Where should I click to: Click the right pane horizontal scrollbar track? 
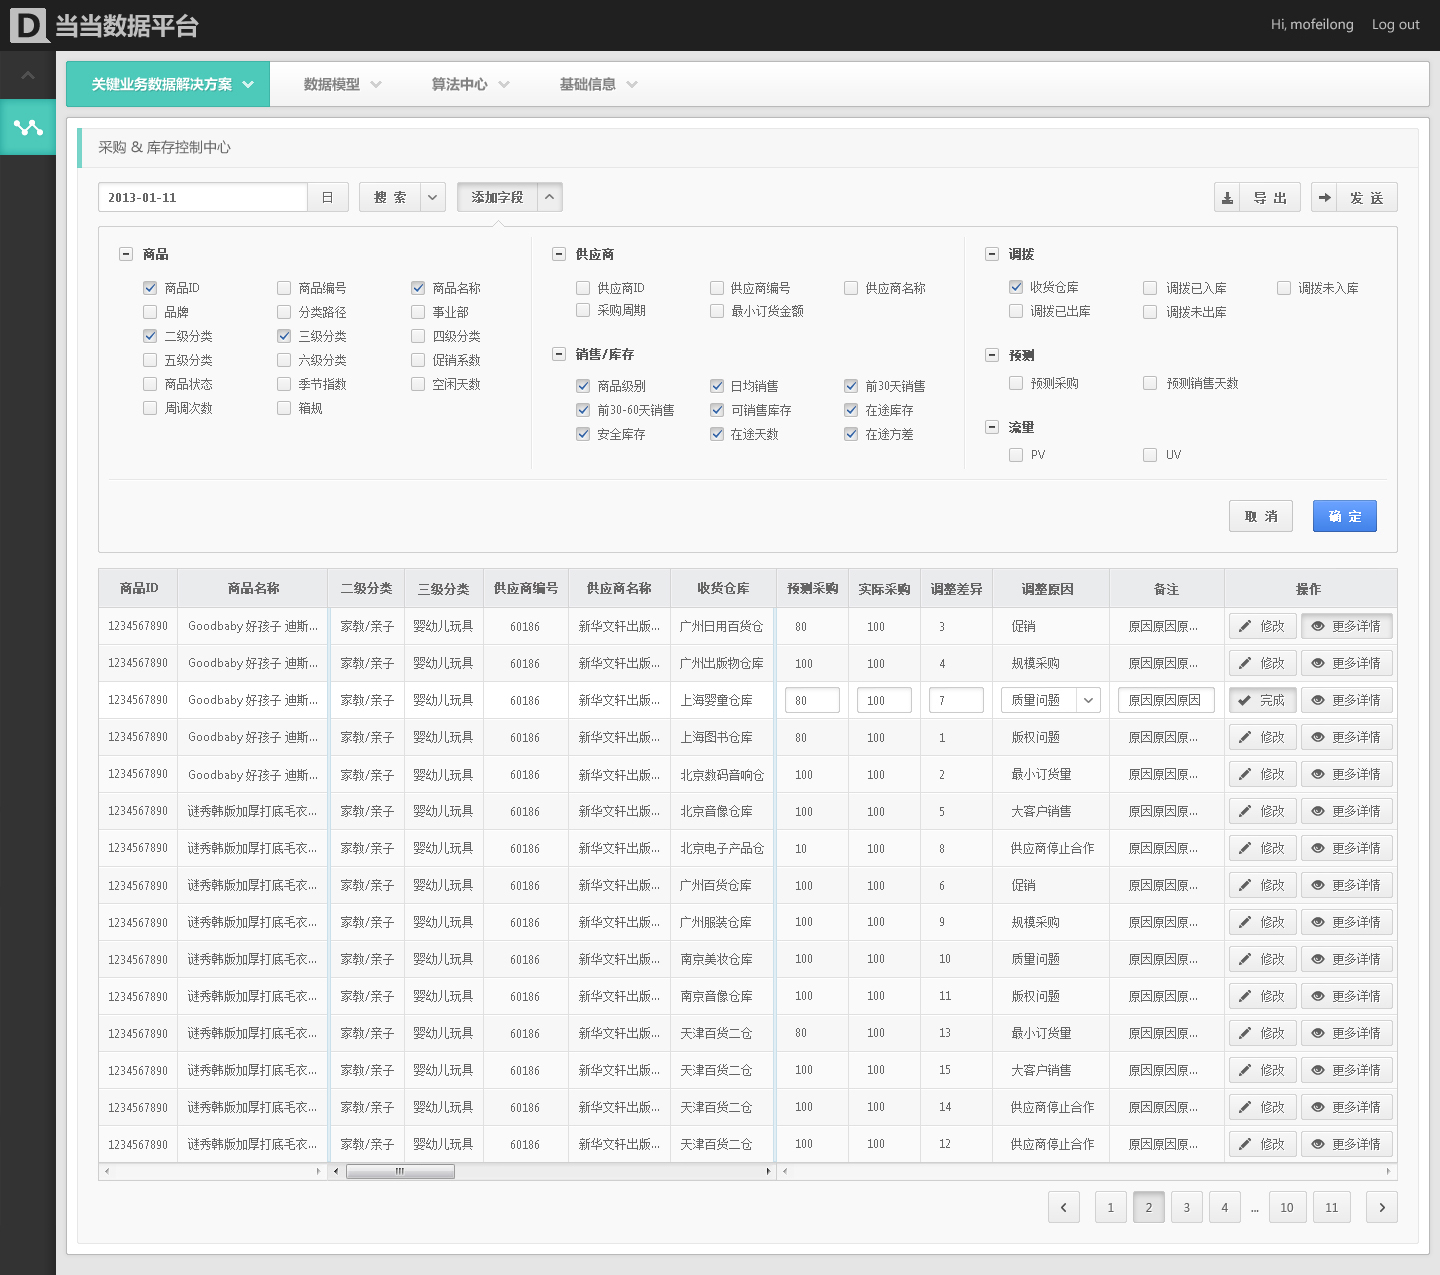(1087, 1171)
